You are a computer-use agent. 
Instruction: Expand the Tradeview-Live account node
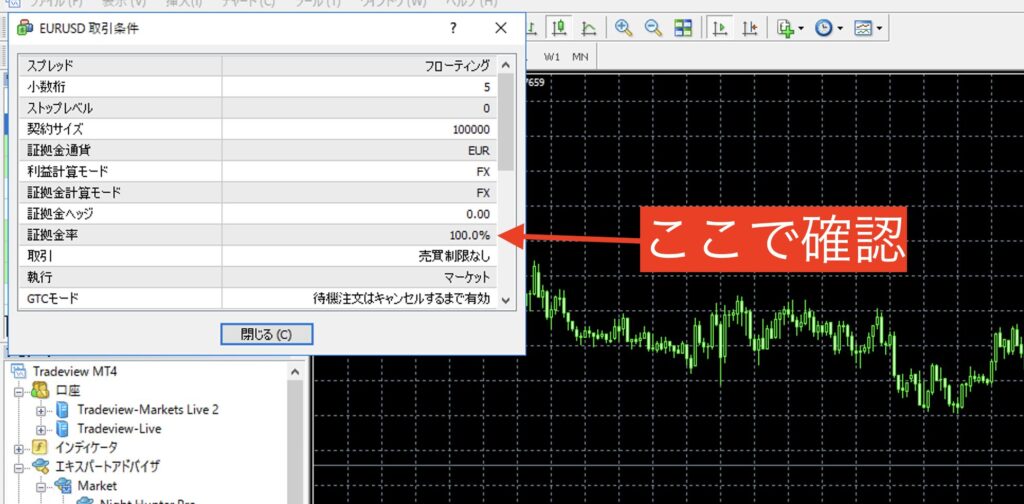coord(41,429)
